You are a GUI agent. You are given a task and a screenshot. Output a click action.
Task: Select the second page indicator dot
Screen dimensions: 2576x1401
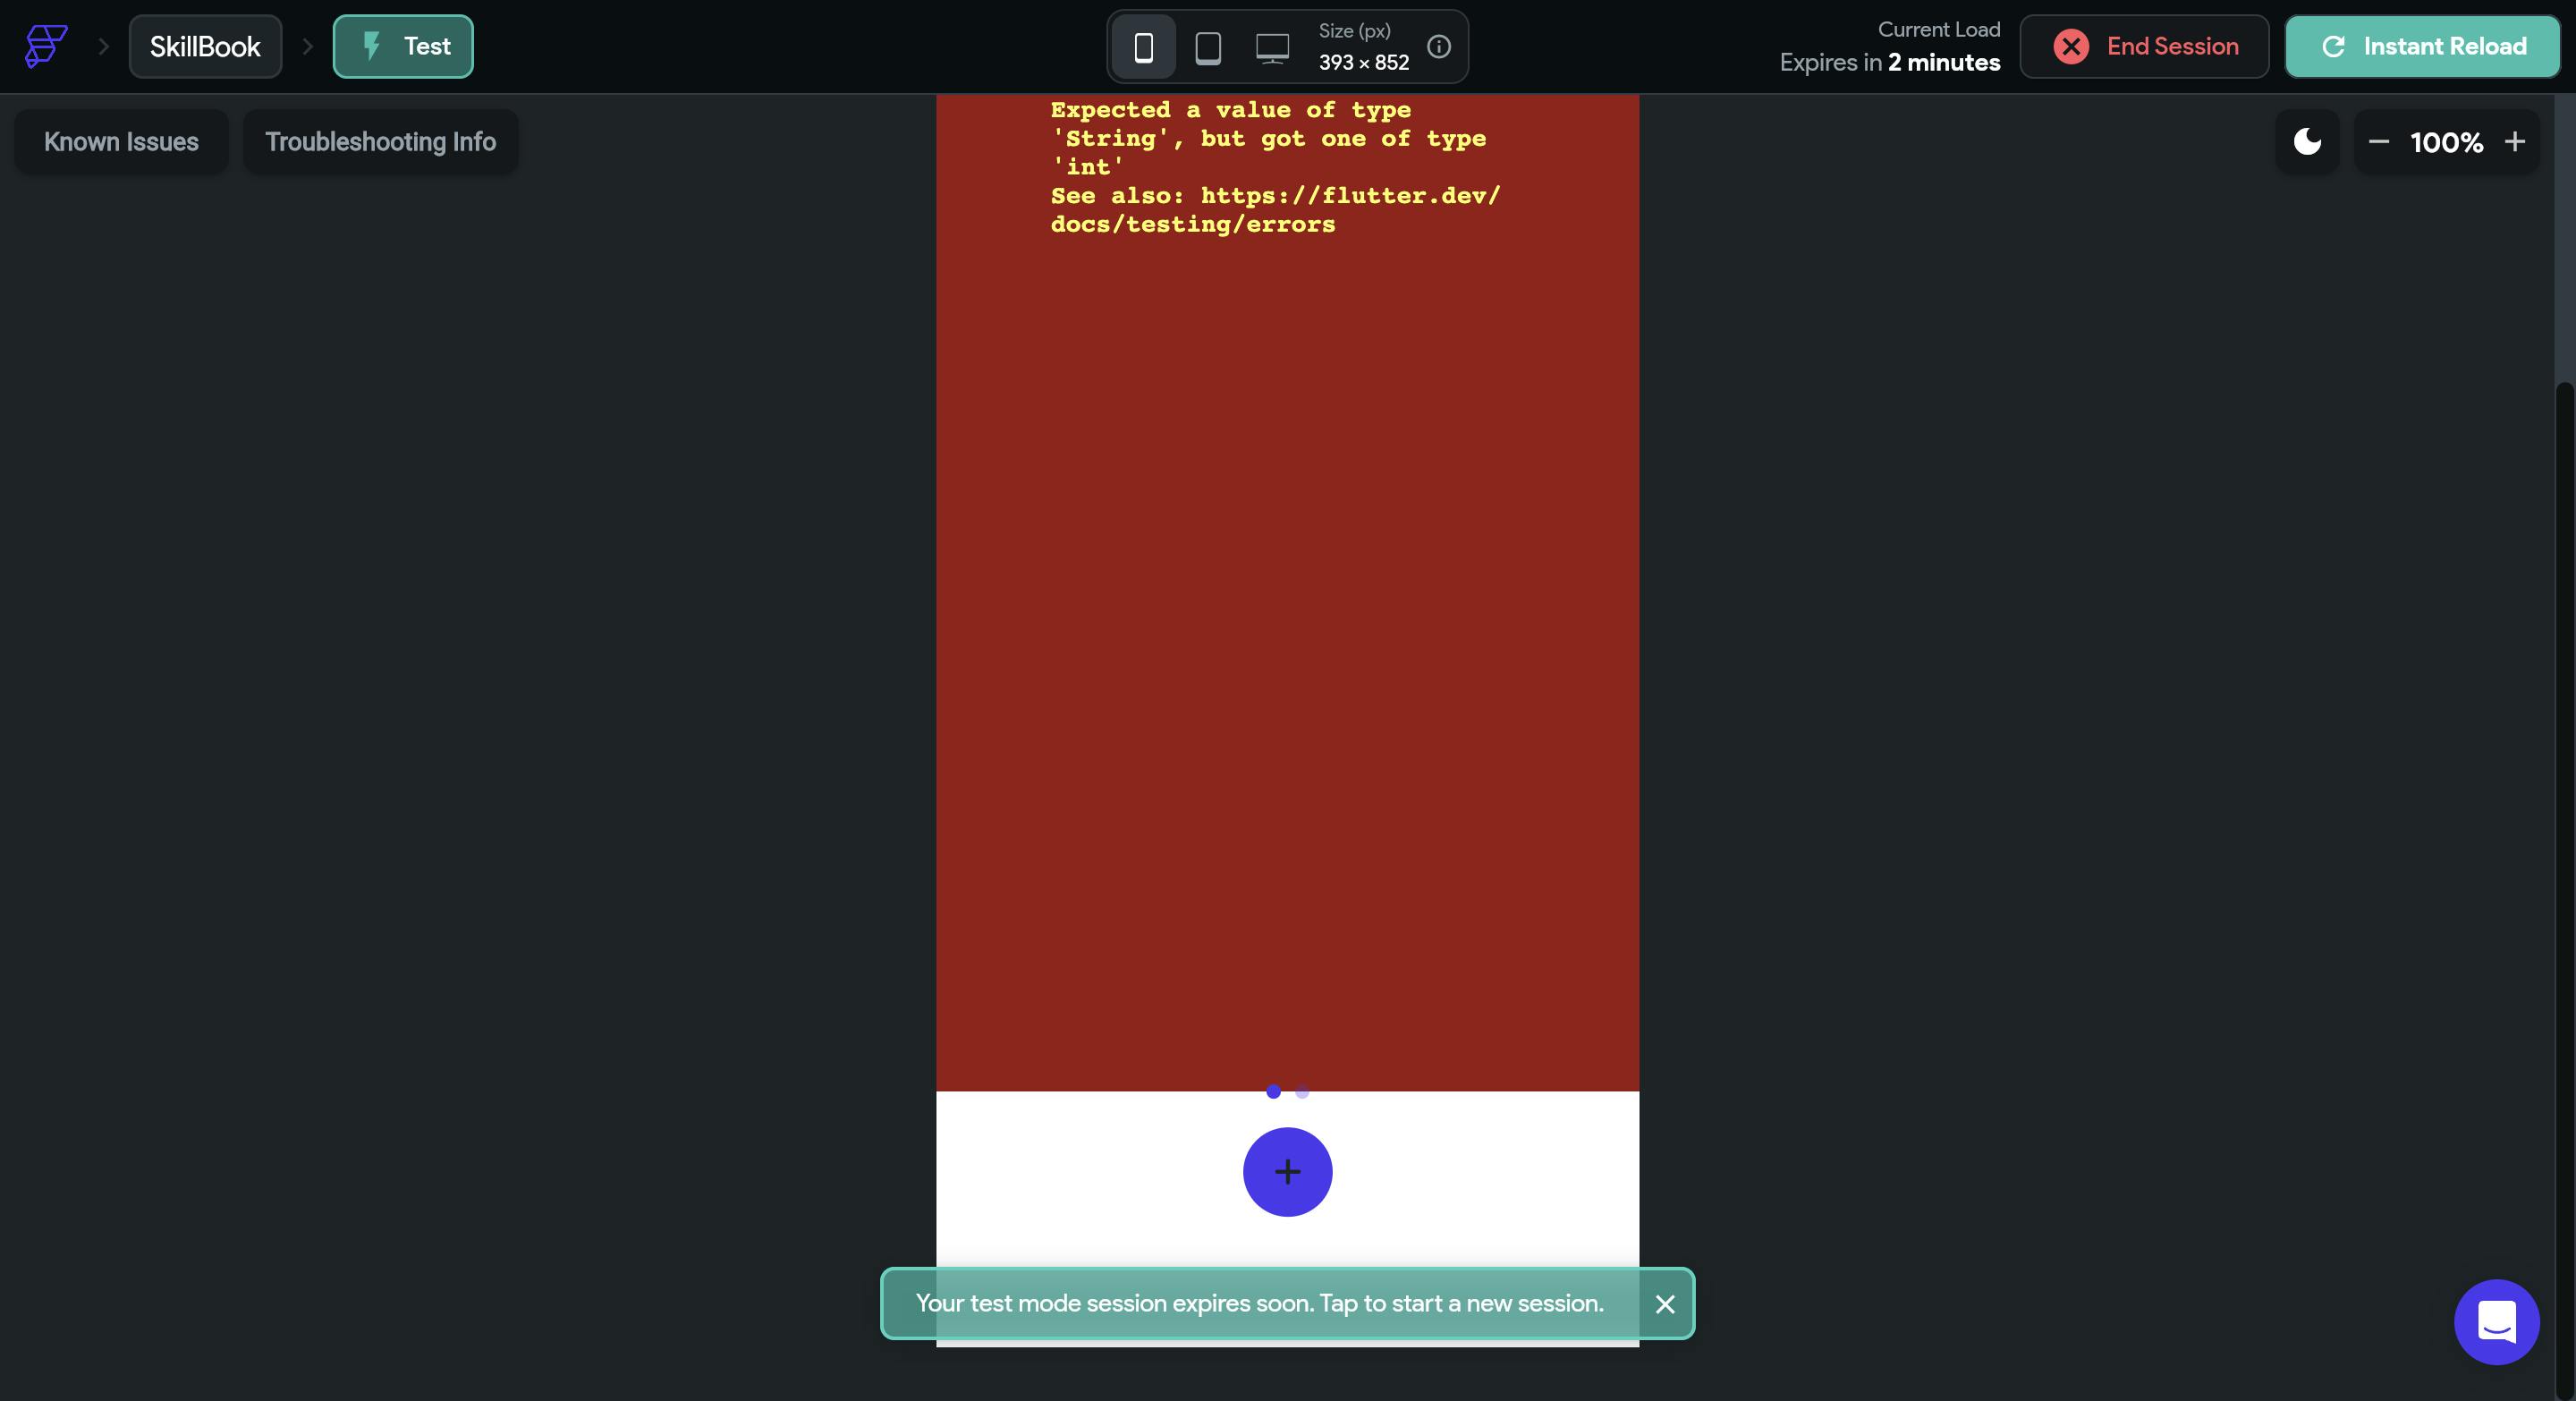1302,1092
